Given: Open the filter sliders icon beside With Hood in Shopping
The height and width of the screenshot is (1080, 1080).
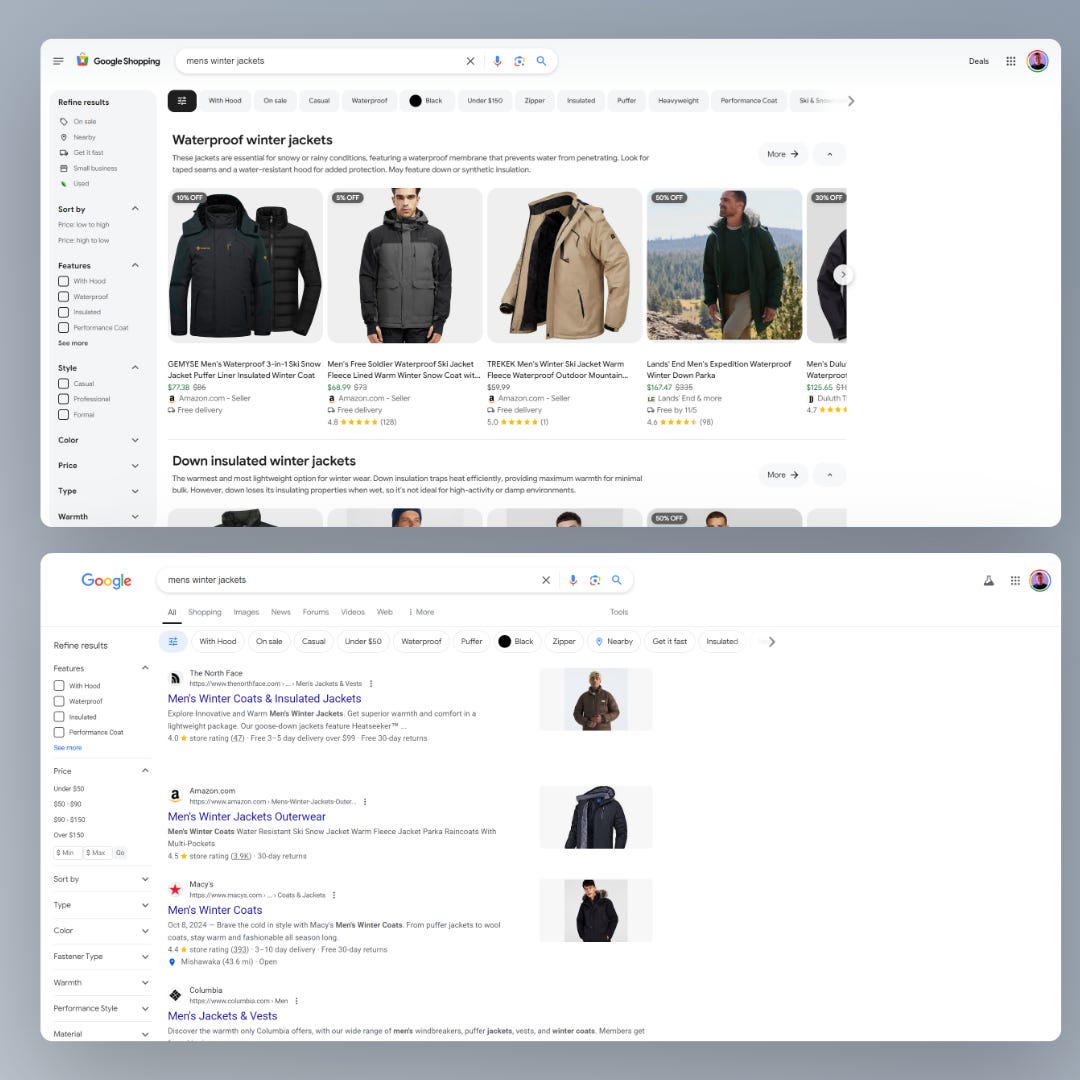Looking at the screenshot, I should coord(182,101).
